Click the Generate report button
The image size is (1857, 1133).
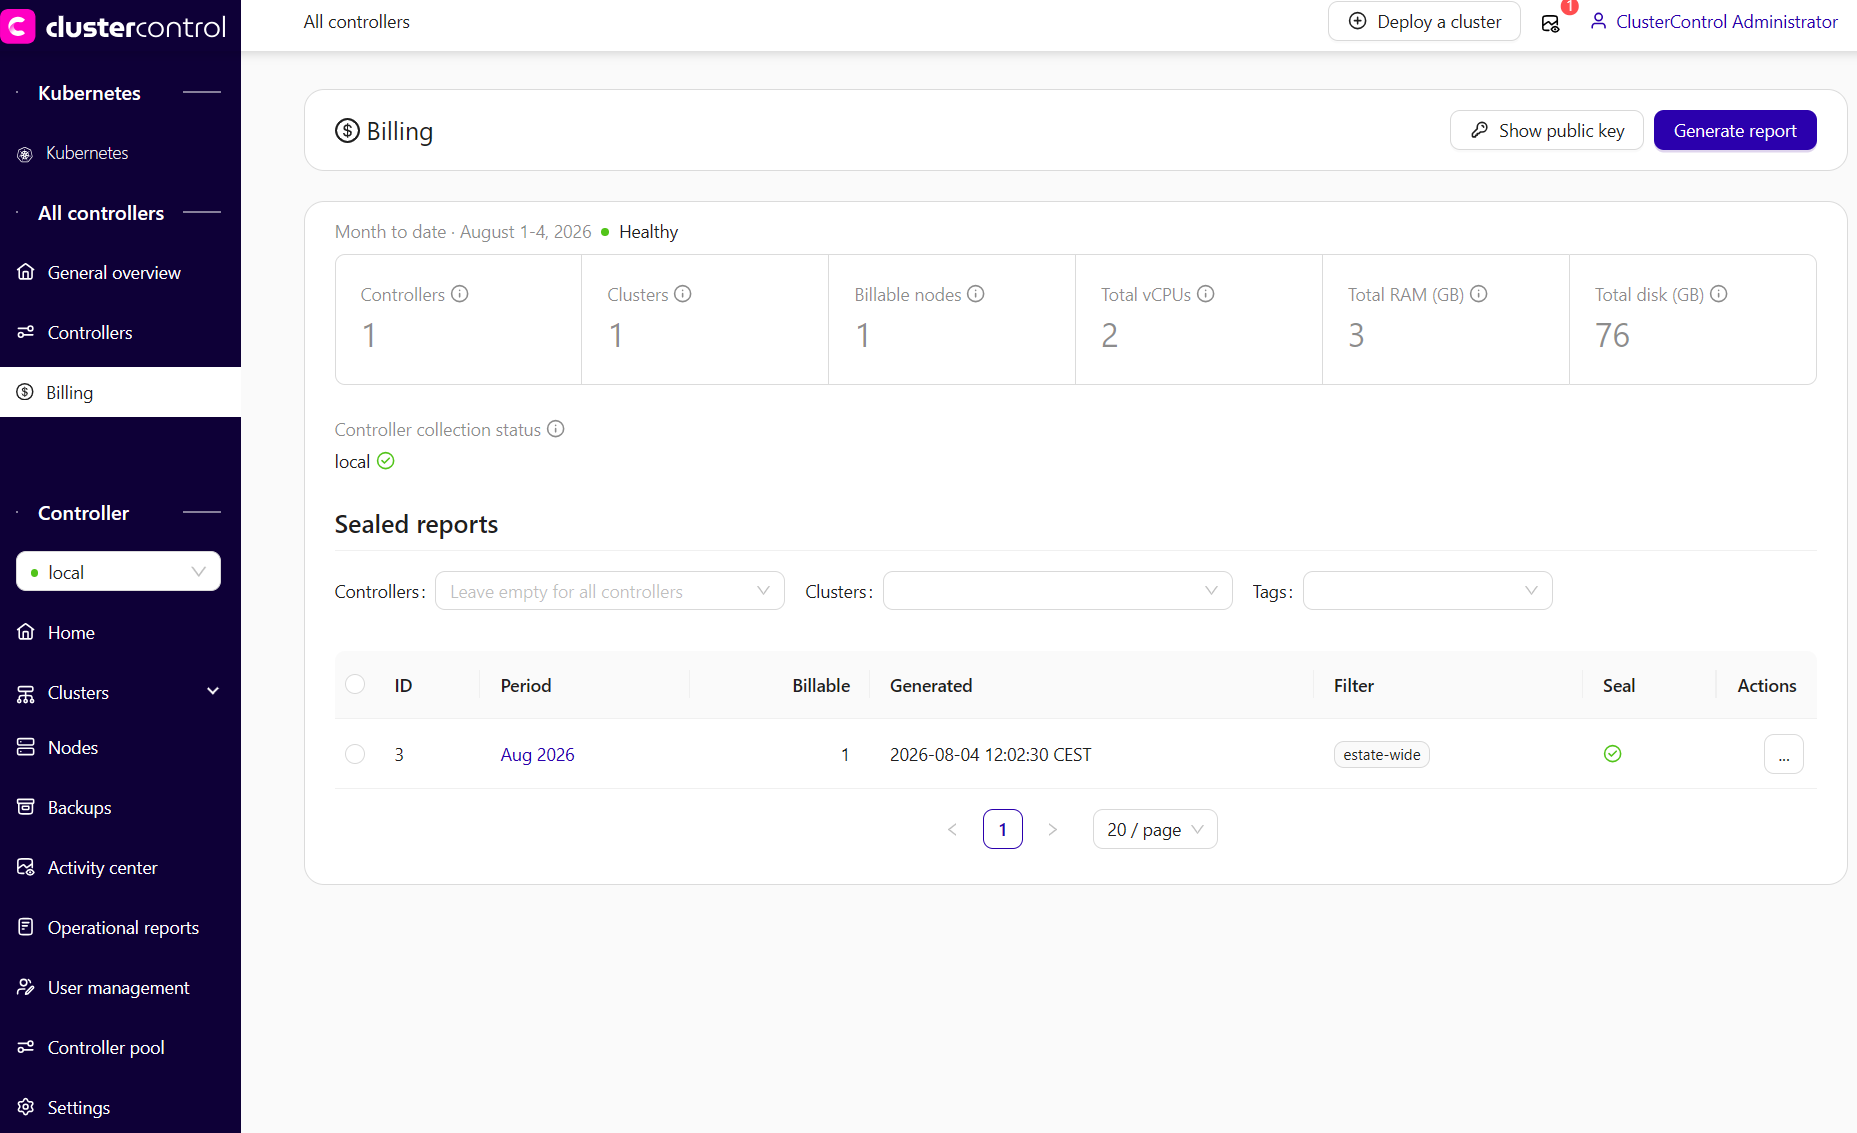pos(1735,130)
